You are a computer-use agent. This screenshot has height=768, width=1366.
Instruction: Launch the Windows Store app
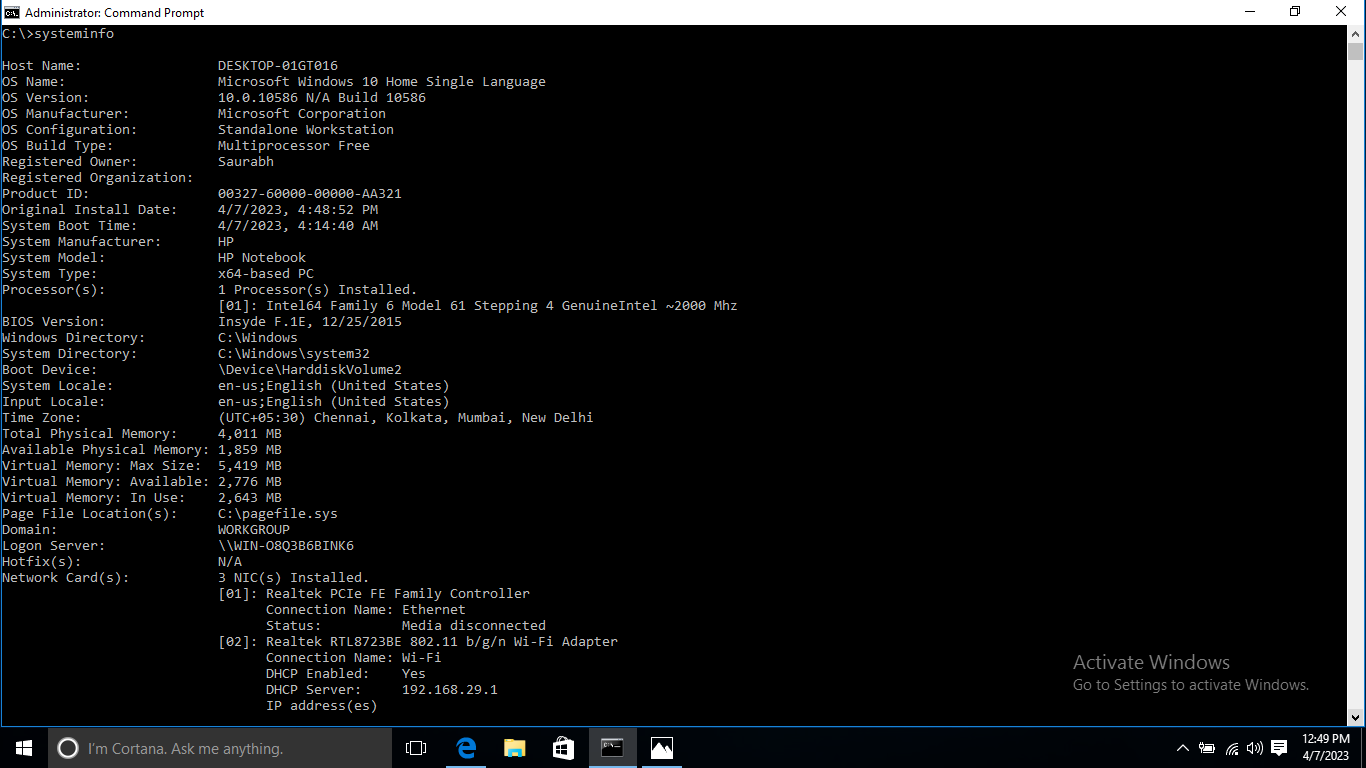pos(563,748)
